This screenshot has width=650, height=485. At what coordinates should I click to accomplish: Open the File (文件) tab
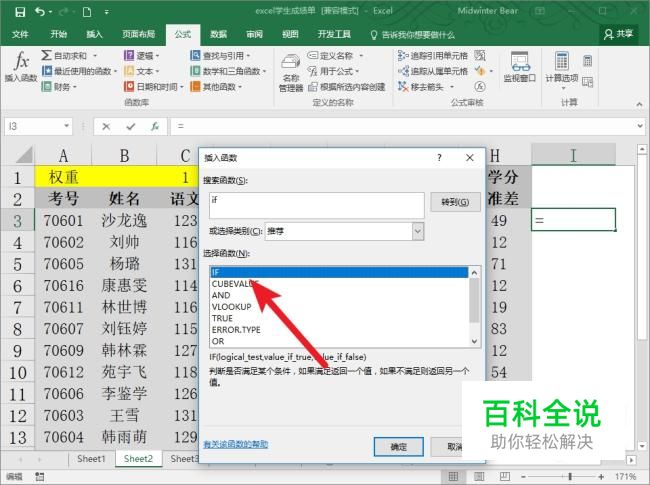pyautogui.click(x=20, y=34)
